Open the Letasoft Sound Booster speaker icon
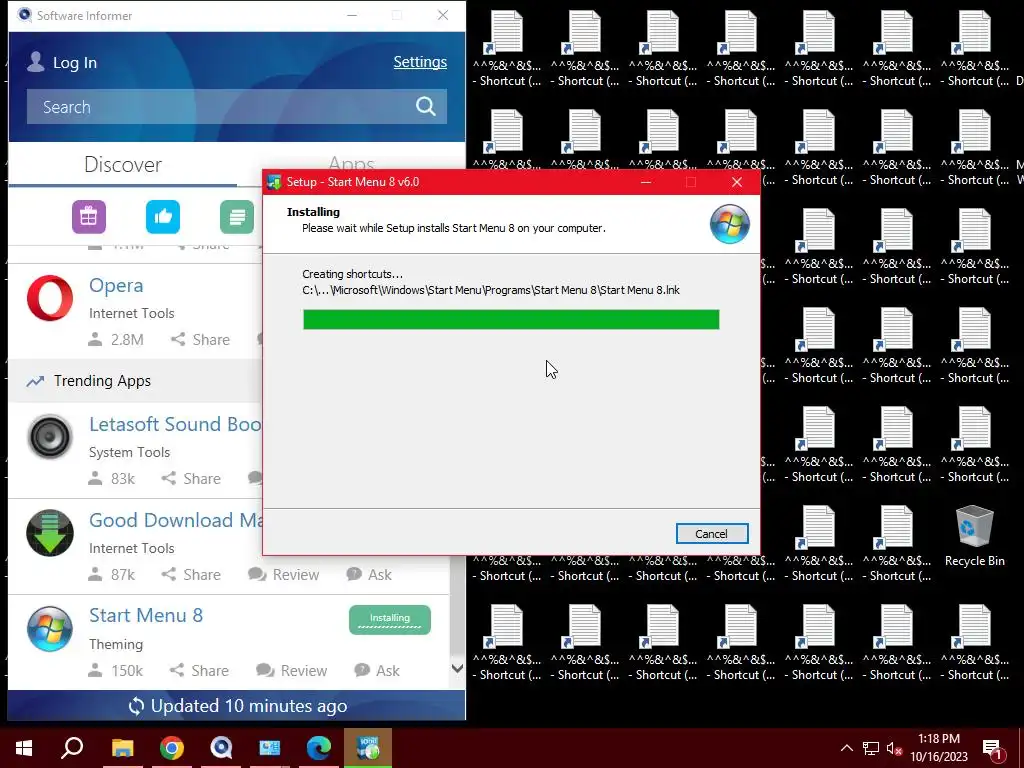 point(50,437)
